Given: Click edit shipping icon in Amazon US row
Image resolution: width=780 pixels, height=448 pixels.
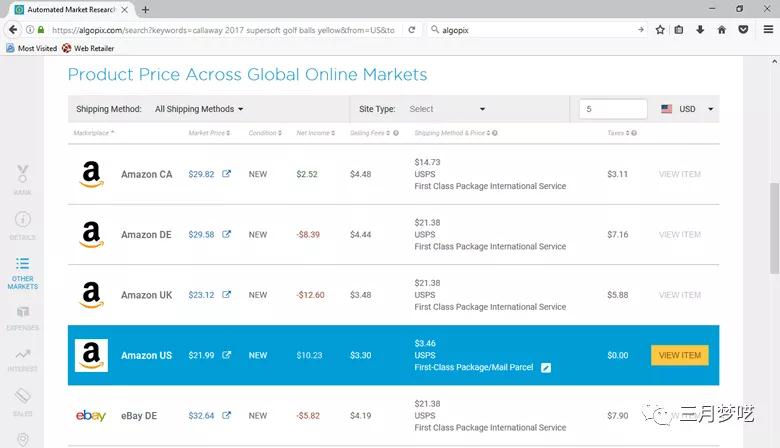Looking at the screenshot, I should [x=546, y=368].
